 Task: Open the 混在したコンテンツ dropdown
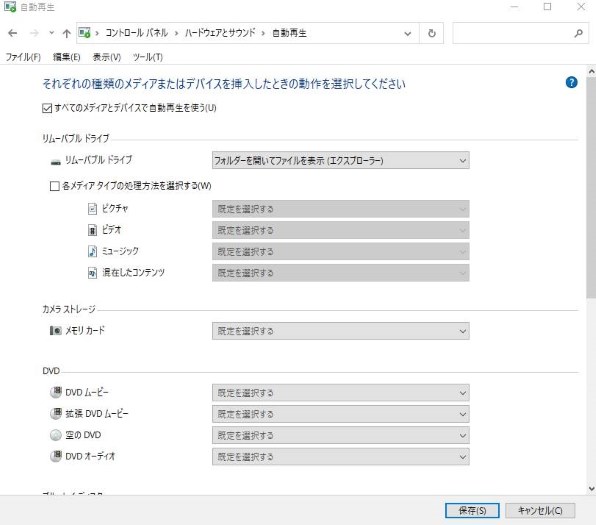pos(341,273)
